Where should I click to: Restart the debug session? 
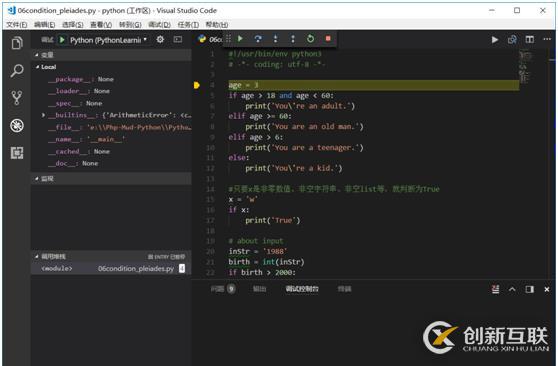pyautogui.click(x=310, y=38)
